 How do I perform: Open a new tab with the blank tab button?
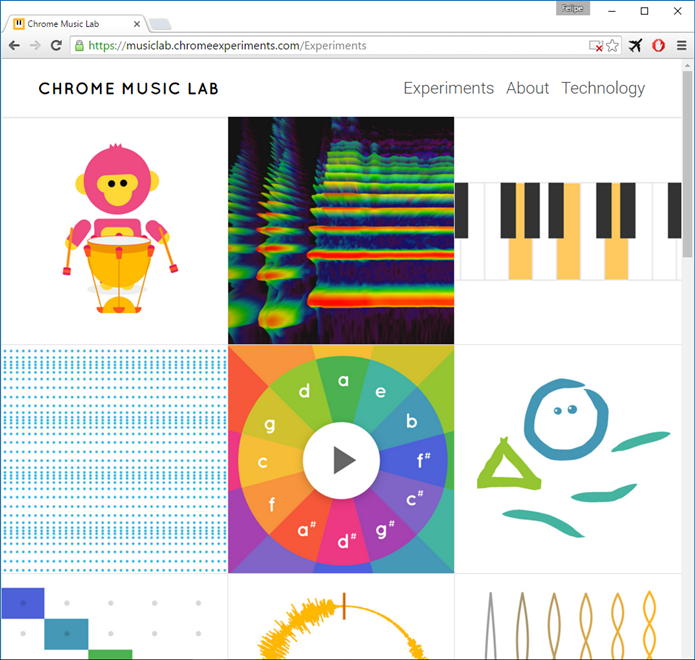(160, 24)
